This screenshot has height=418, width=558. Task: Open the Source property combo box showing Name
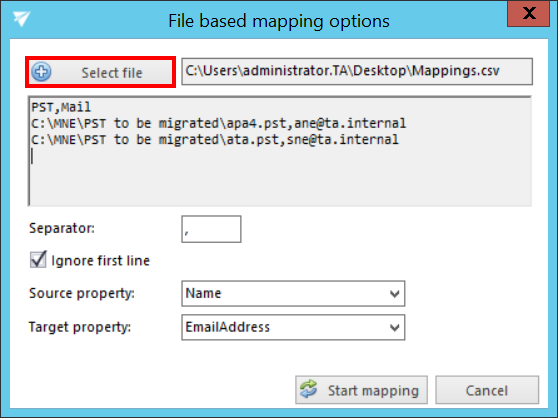[x=293, y=293]
